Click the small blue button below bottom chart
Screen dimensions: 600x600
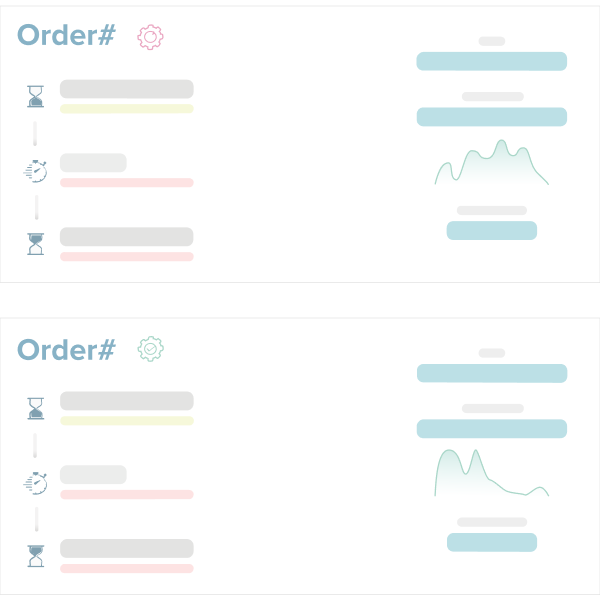[x=491, y=542]
